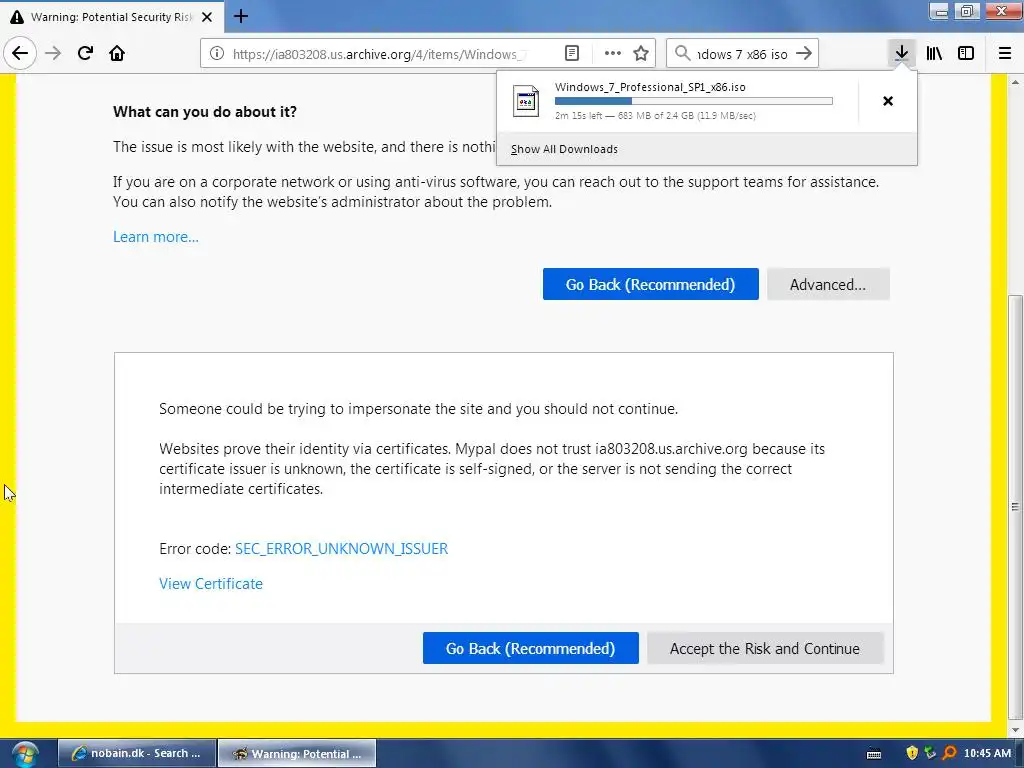This screenshot has width=1024, height=768.
Task: Click the upper Go Back (Recommended) button
Action: click(650, 284)
